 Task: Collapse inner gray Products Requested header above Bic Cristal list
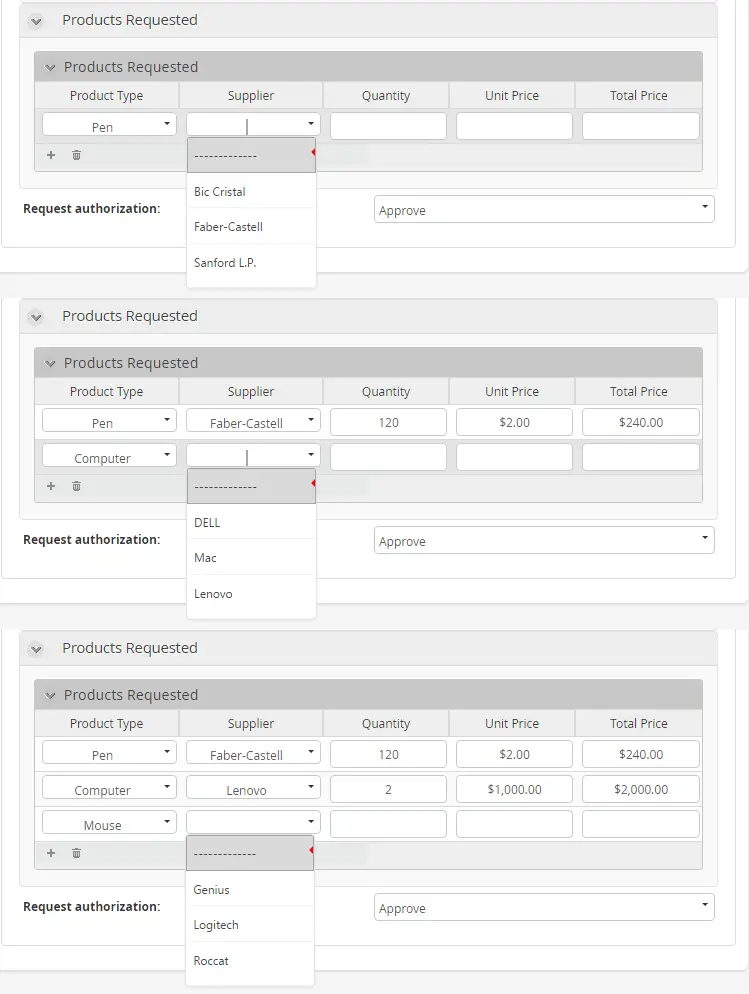coord(49,67)
